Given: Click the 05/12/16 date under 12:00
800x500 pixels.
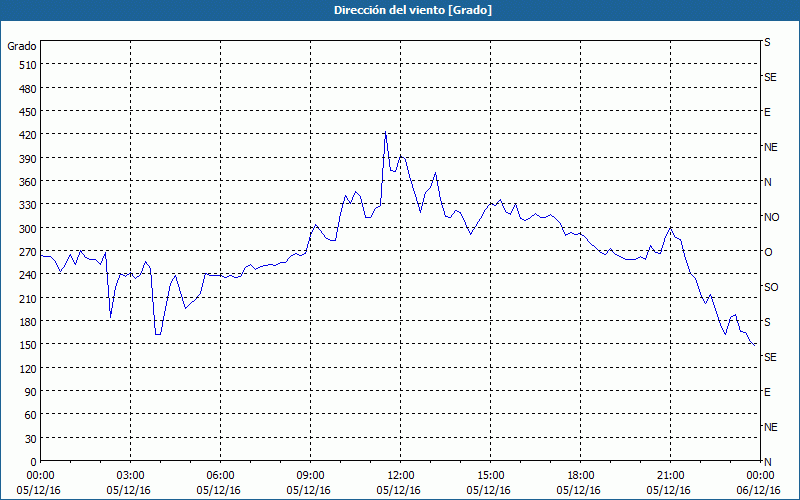Looking at the screenshot, I should (398, 490).
